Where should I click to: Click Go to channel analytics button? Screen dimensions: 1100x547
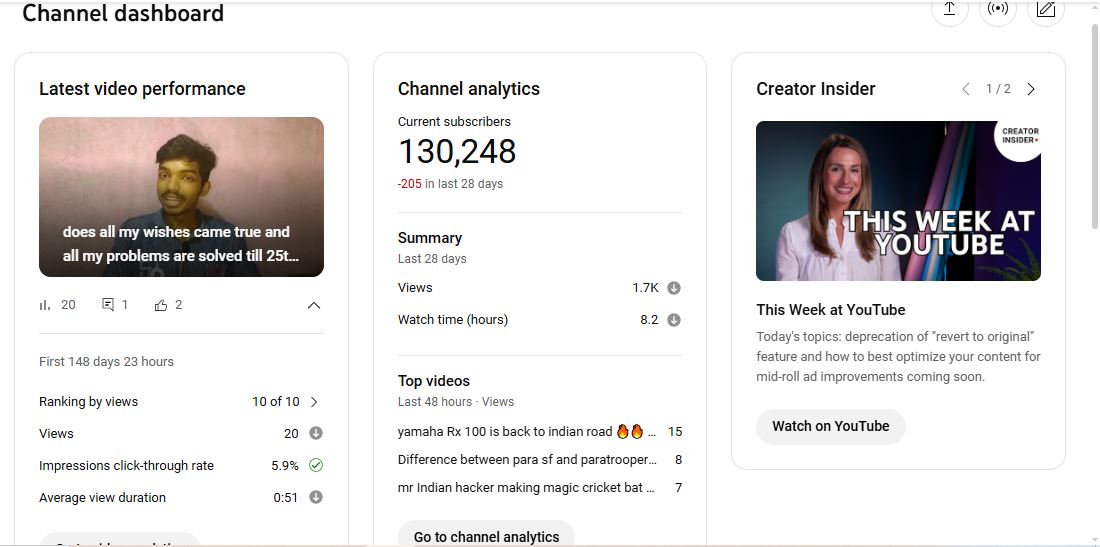[x=486, y=535]
